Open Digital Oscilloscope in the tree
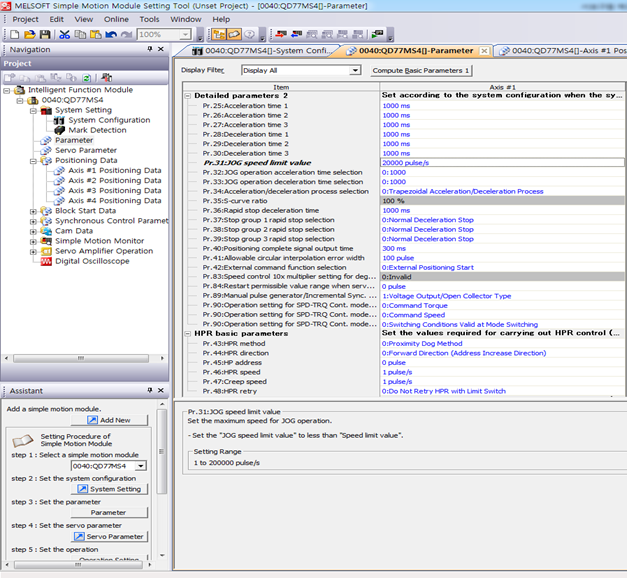 (x=92, y=261)
